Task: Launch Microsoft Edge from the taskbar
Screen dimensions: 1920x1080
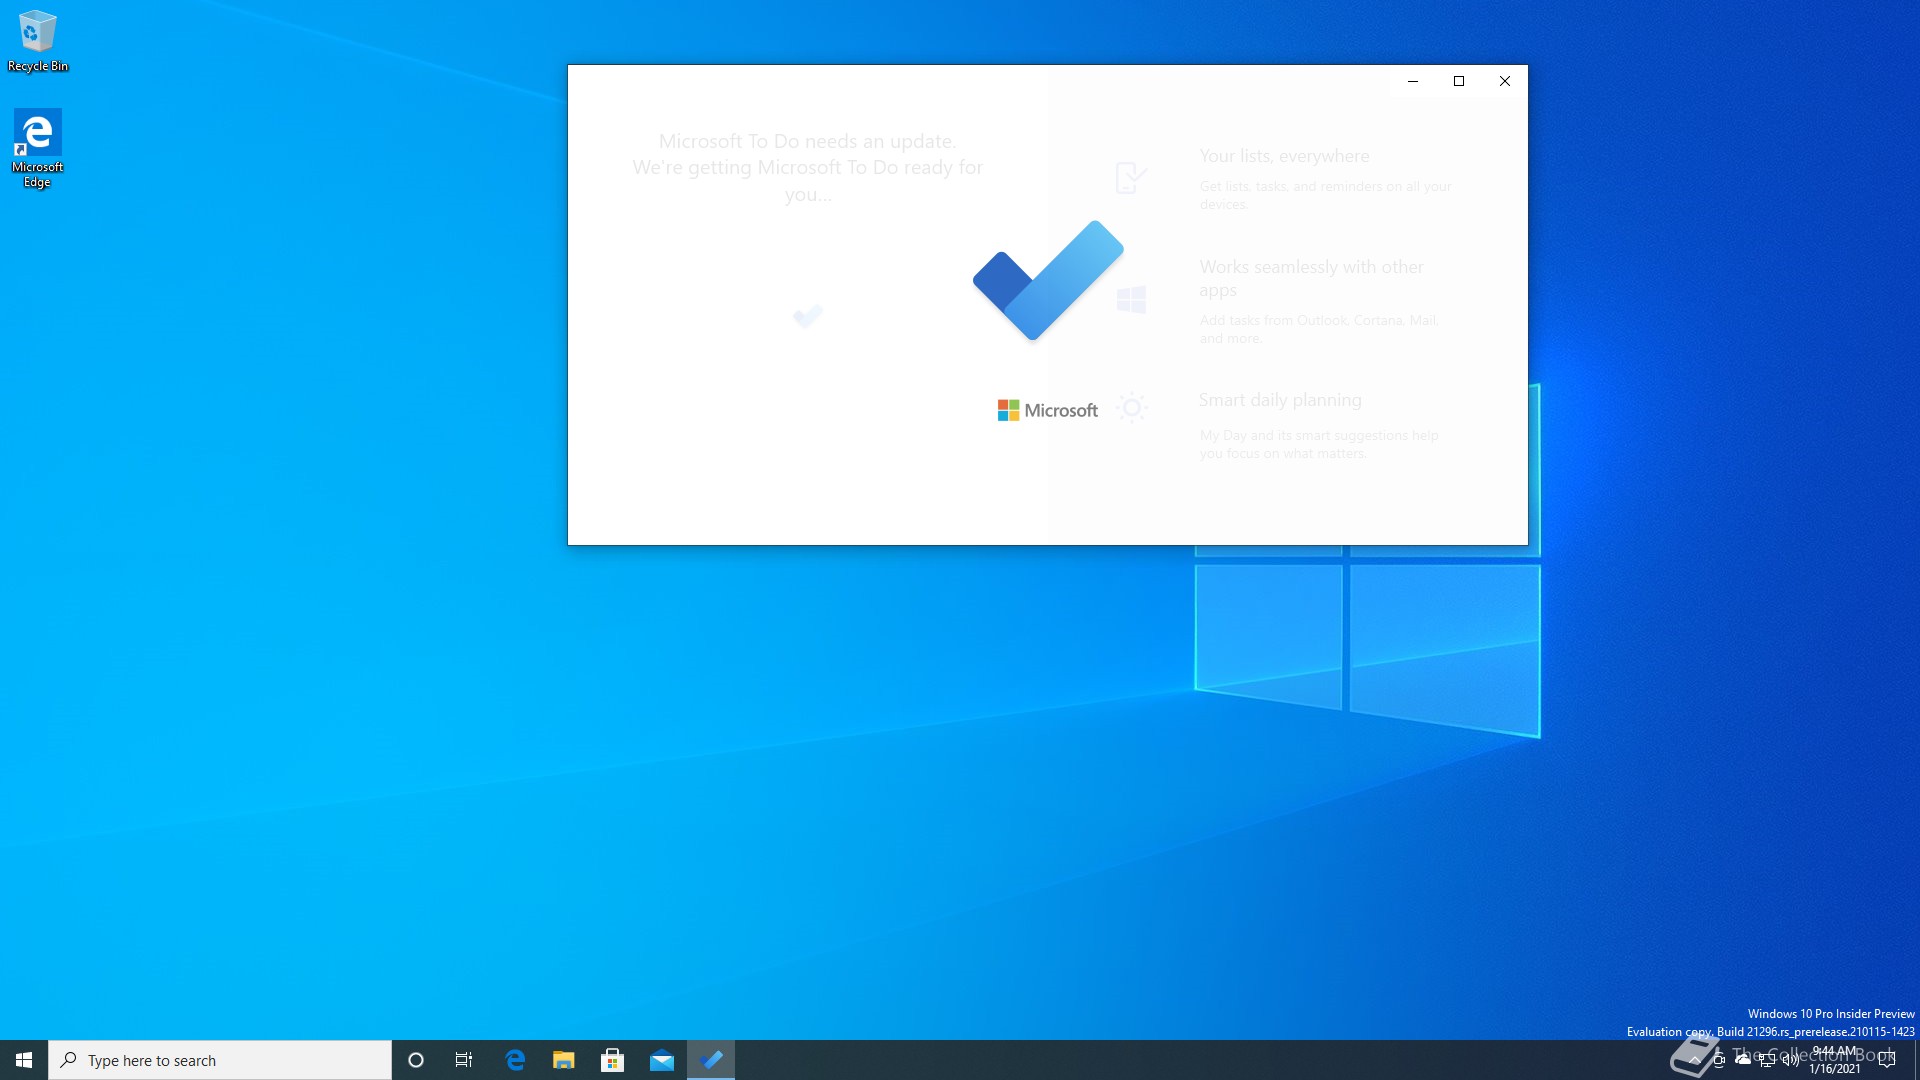Action: click(515, 1060)
